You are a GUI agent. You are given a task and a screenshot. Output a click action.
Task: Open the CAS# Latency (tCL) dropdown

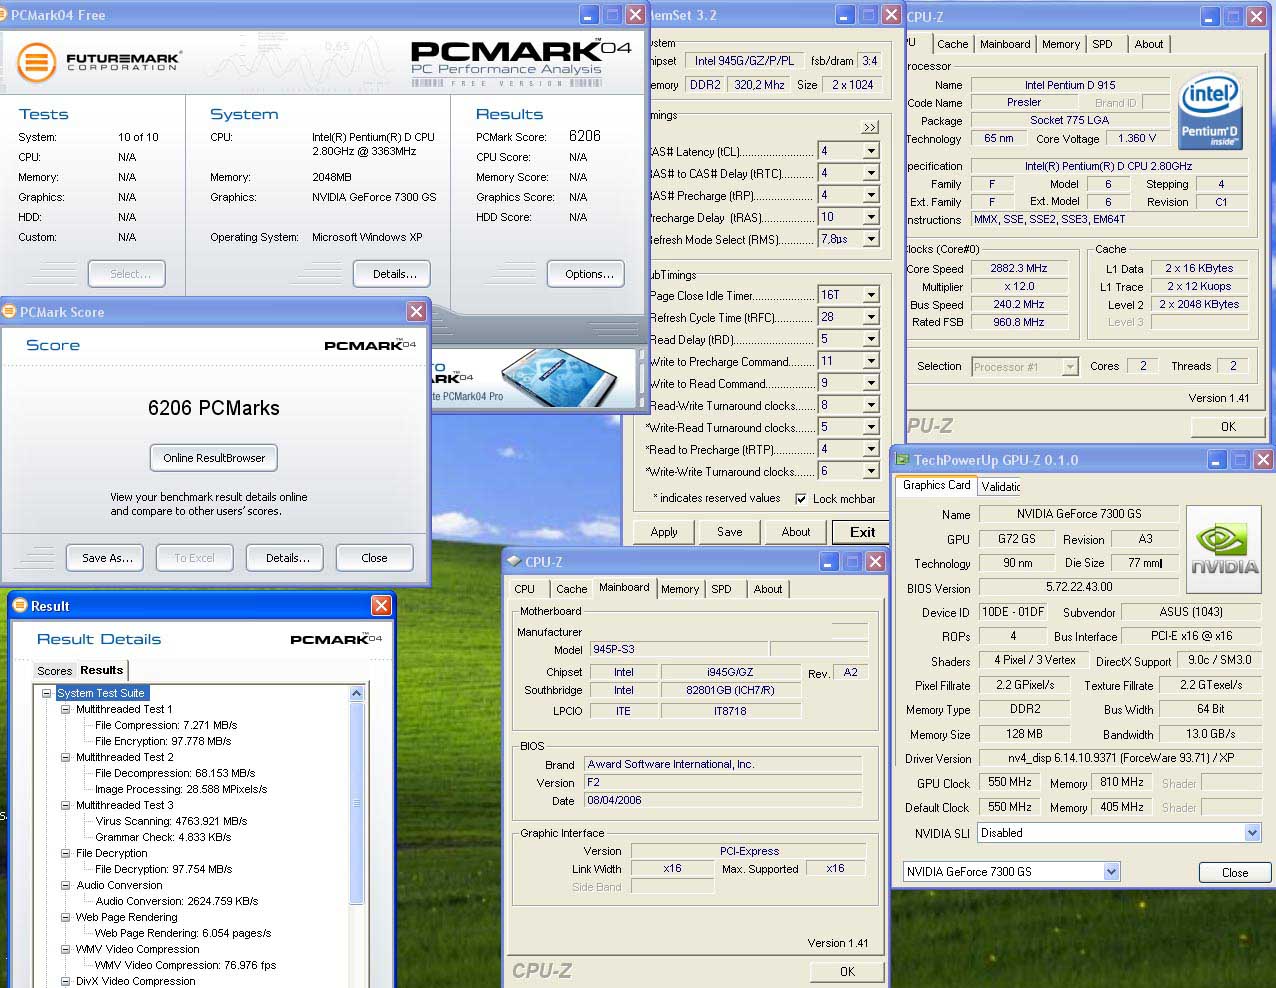pos(871,151)
